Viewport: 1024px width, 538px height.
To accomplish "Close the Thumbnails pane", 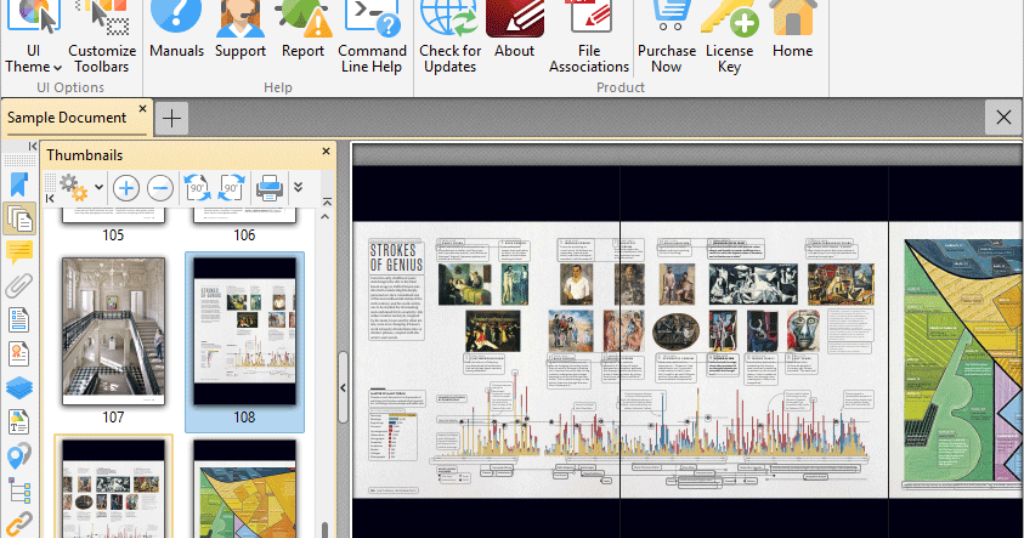I will pos(326,151).
